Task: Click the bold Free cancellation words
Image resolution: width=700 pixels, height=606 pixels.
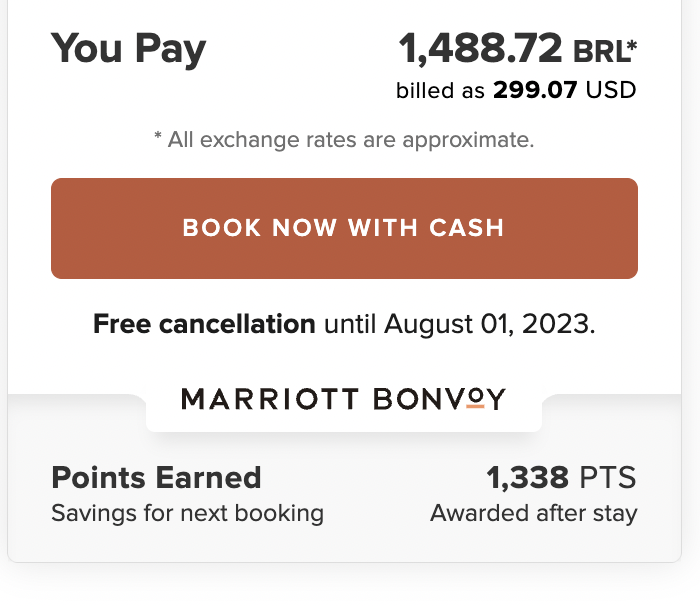Action: (x=204, y=324)
